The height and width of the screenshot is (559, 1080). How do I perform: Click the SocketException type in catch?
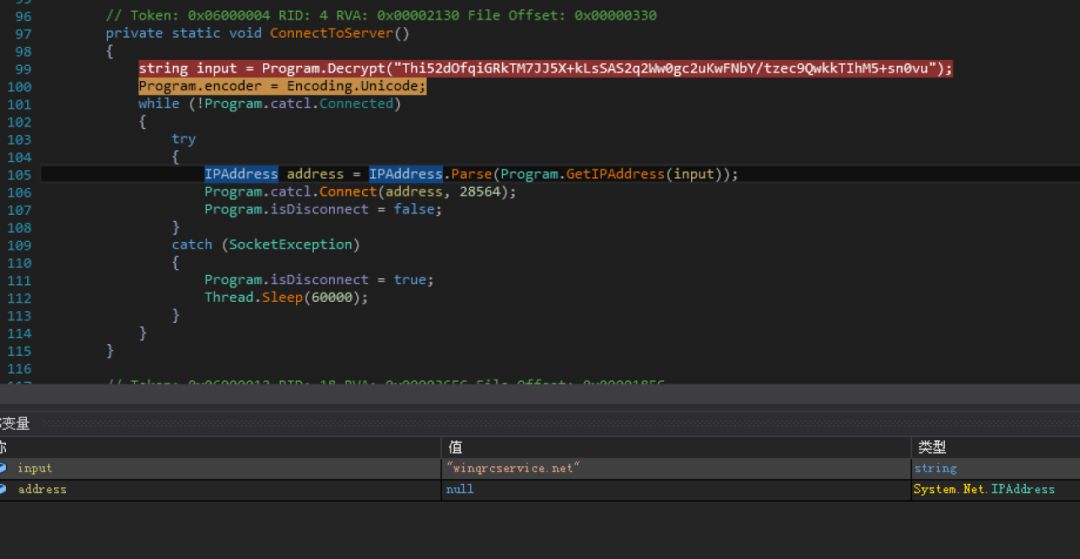(290, 244)
